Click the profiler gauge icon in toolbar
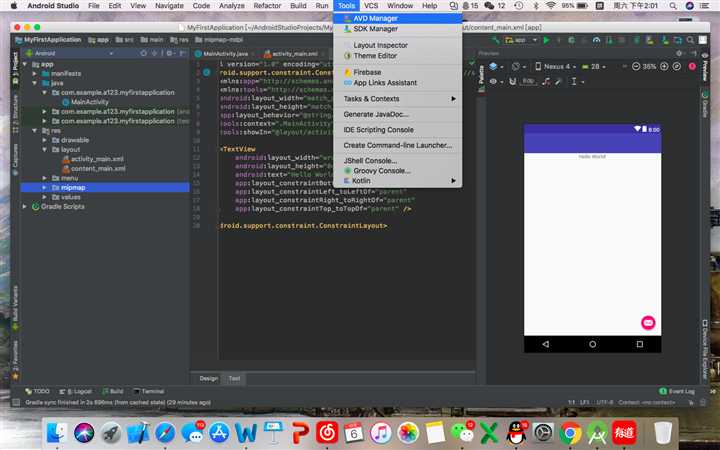The height and width of the screenshot is (450, 720). click(x=596, y=40)
